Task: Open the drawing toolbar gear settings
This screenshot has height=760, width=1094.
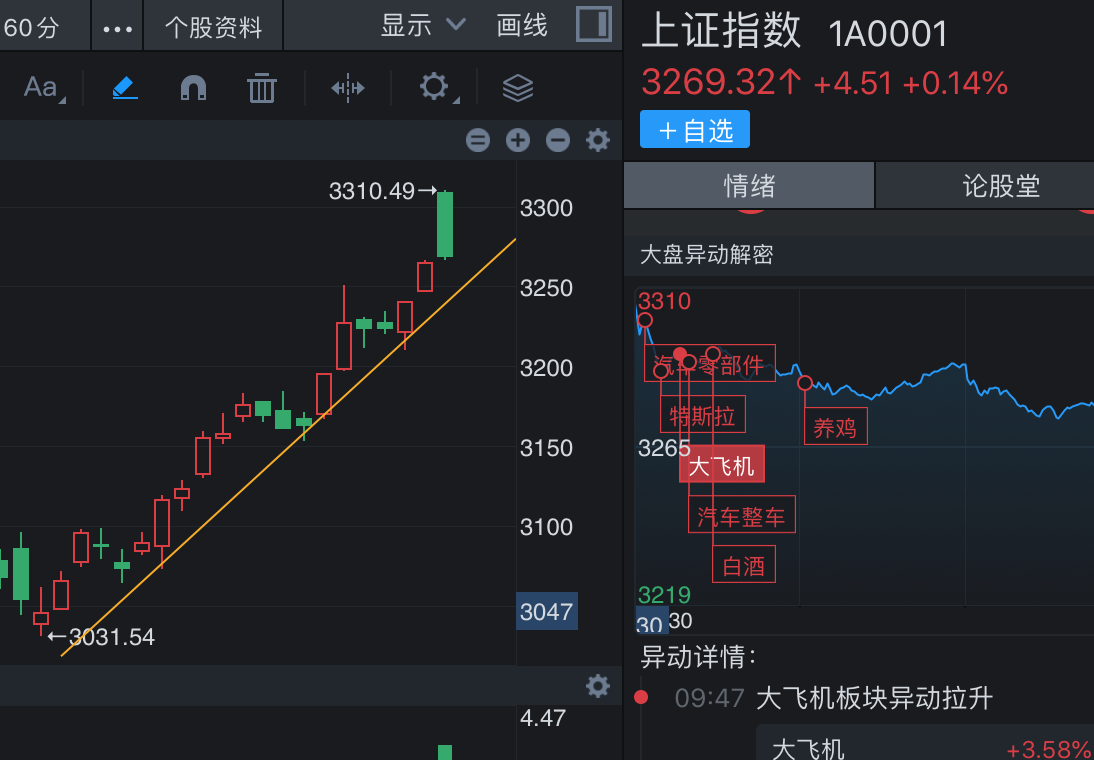Action: [x=435, y=88]
